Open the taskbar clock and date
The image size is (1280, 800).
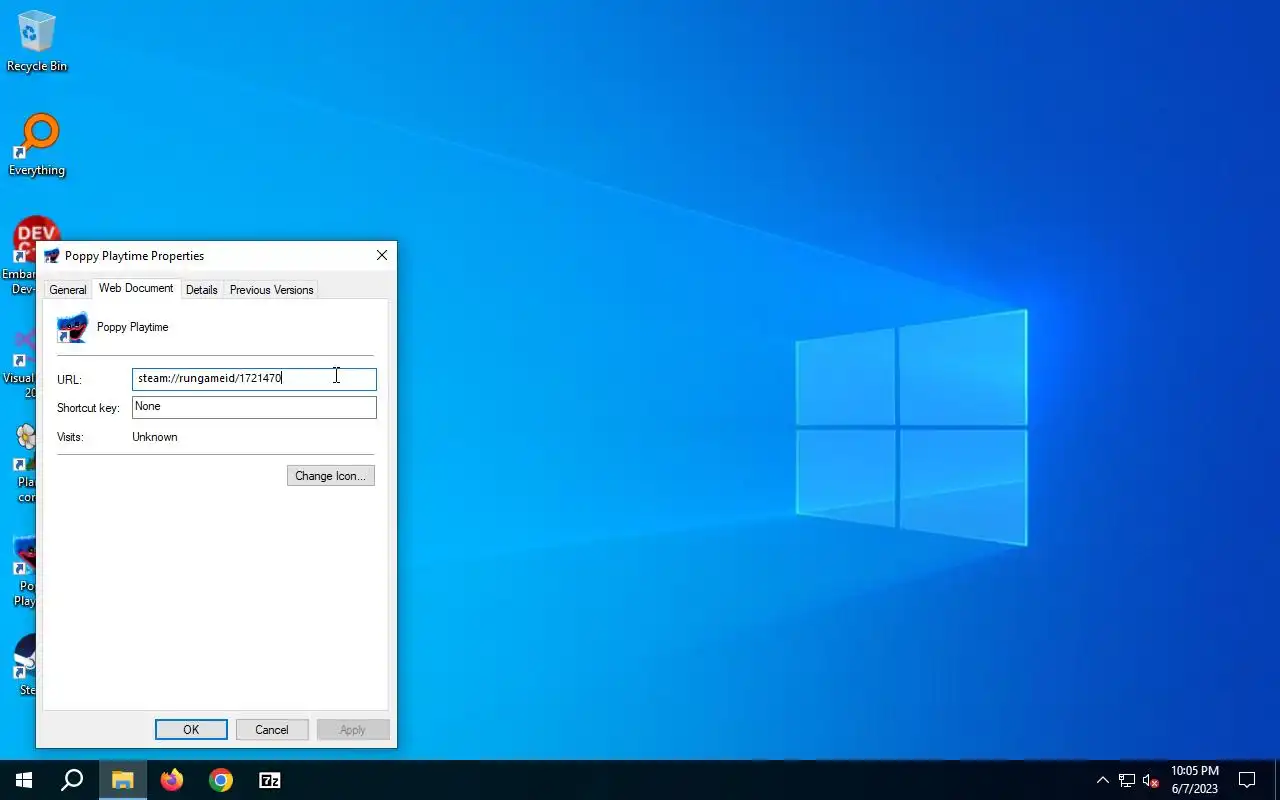point(1195,780)
